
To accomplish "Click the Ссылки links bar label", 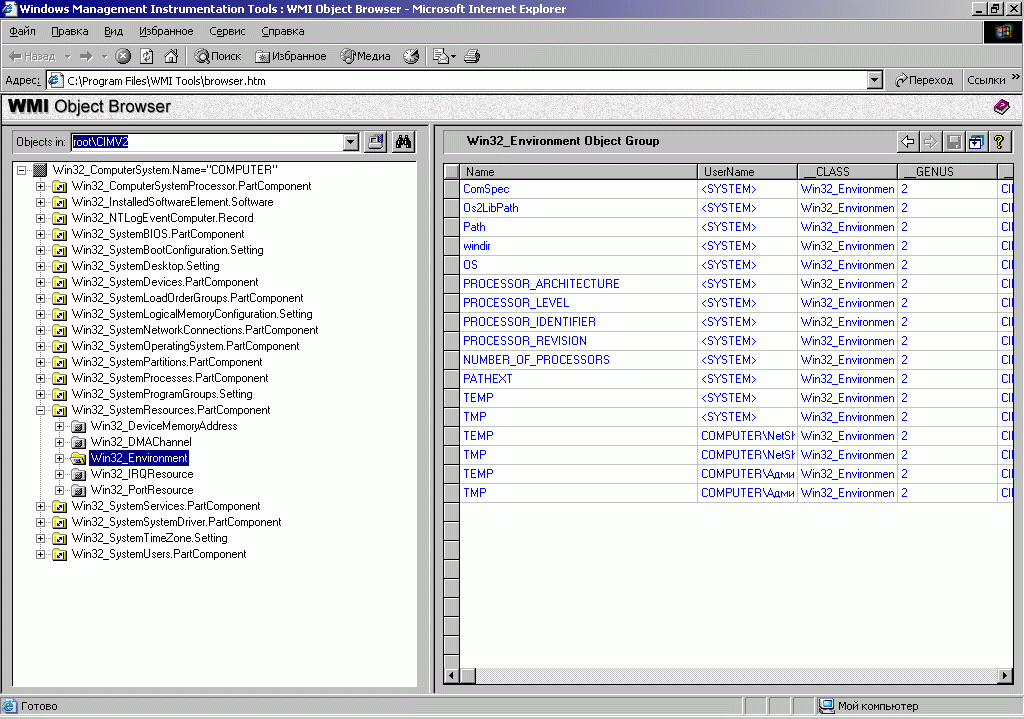I will [986, 80].
